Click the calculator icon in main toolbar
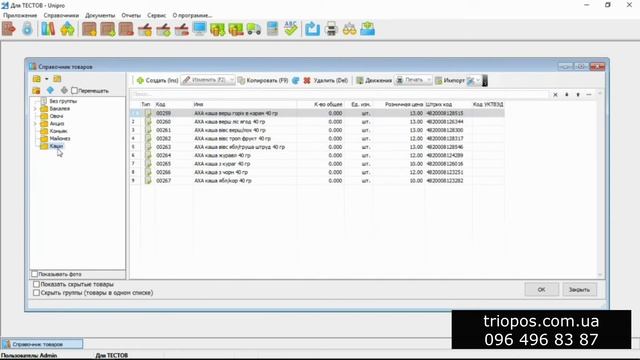 click(272, 29)
